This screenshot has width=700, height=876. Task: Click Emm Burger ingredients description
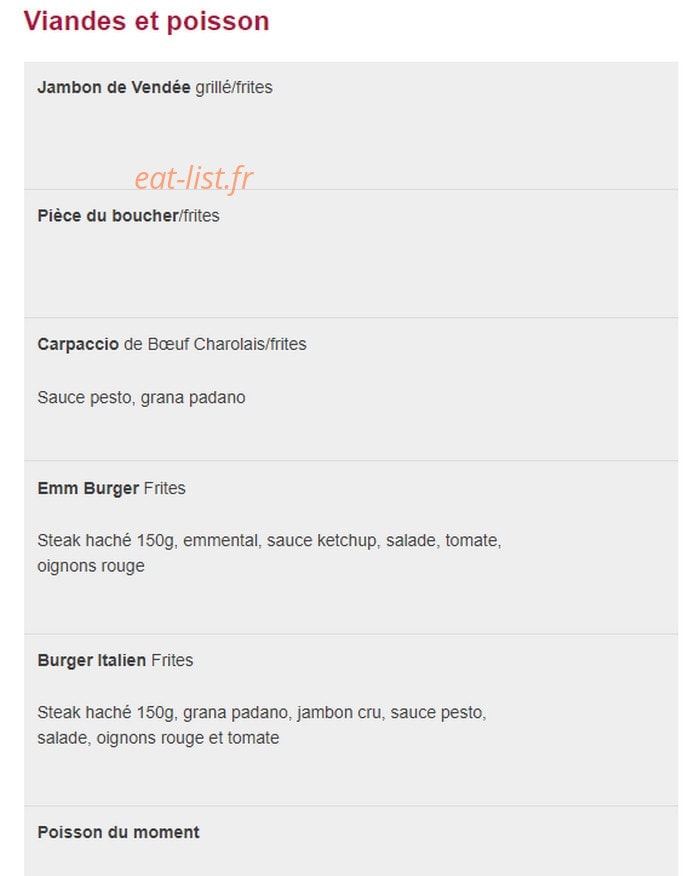269,553
